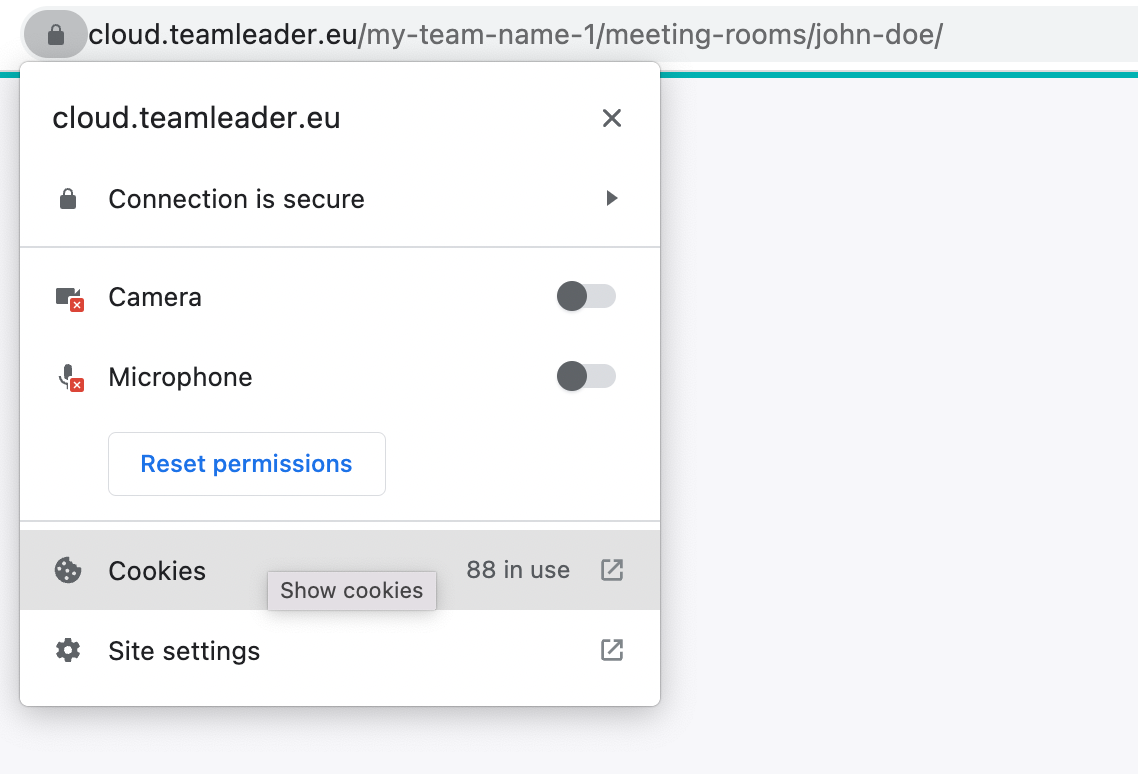Click the 88 in use cookie count
Viewport: 1138px width, 774px height.
coord(518,570)
